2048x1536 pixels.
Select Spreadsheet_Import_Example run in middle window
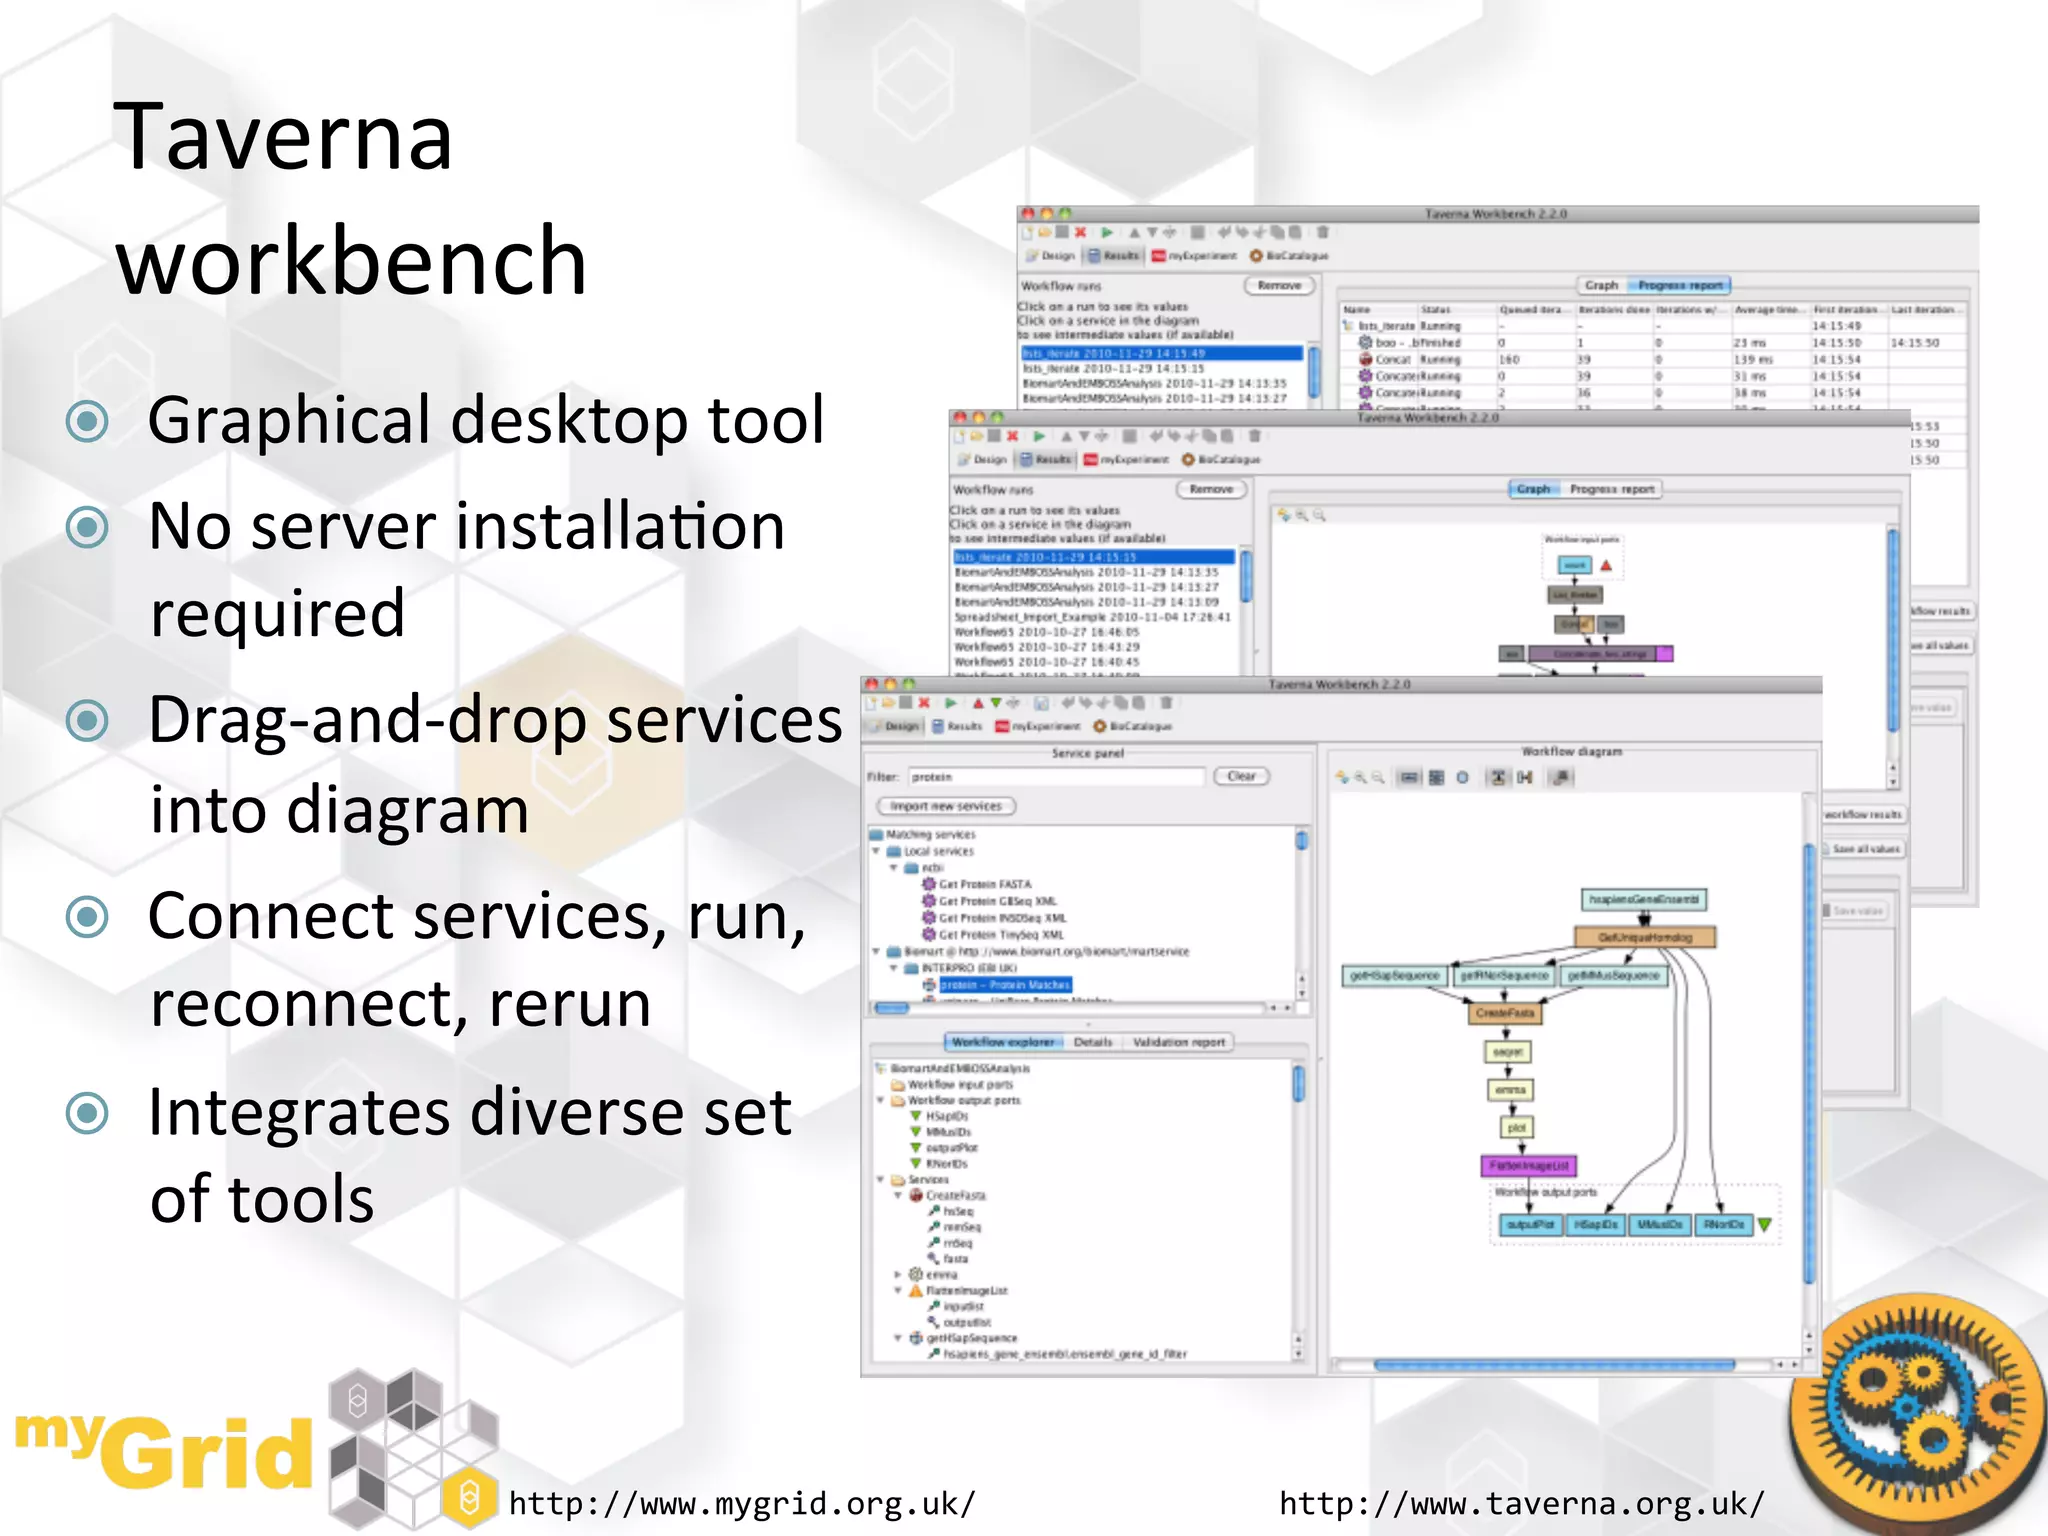[x=1092, y=617]
